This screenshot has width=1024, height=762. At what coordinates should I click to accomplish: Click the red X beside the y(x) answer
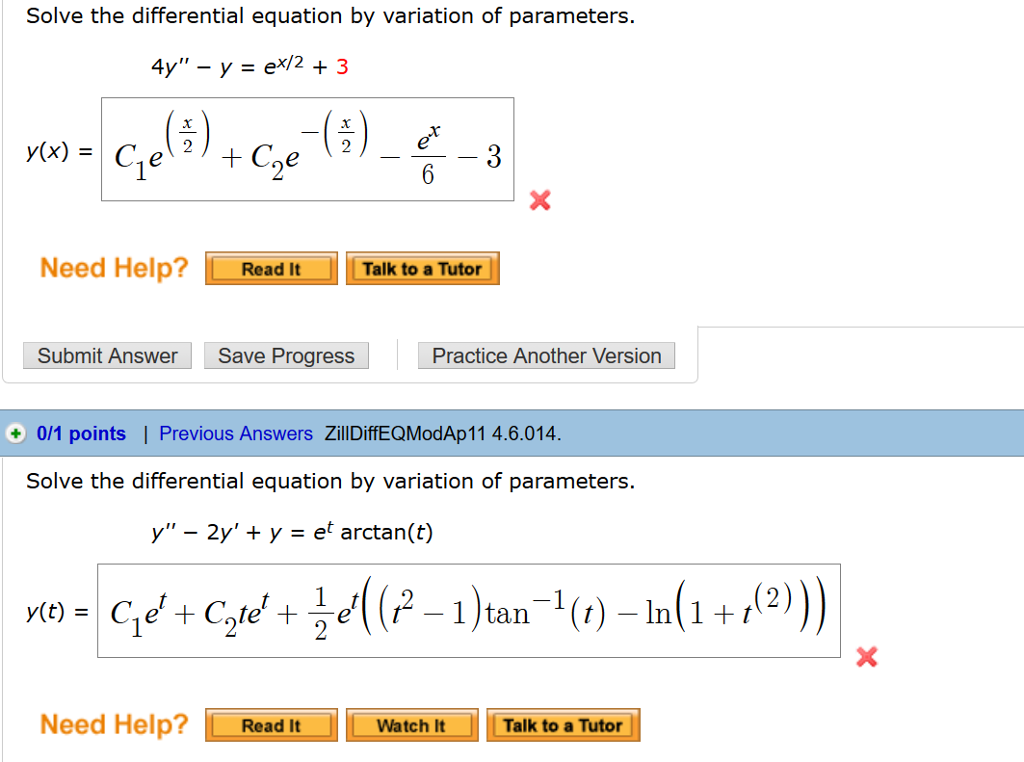coord(539,200)
